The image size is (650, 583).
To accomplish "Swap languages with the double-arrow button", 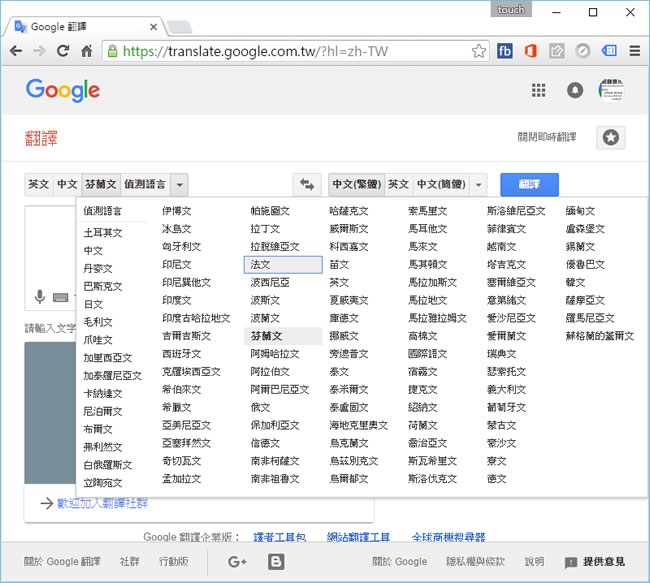I will tap(307, 184).
